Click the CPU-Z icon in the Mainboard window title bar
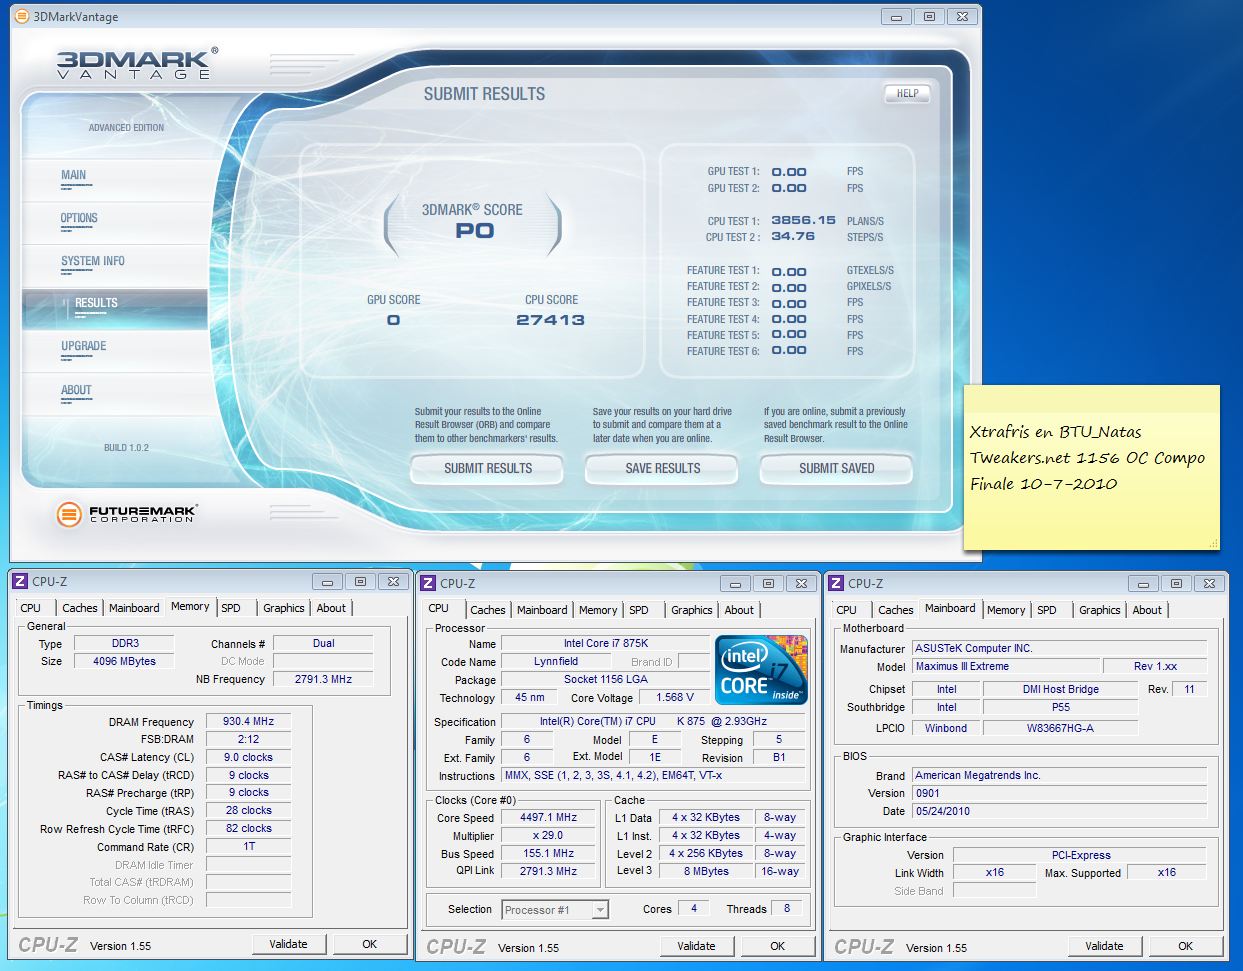The height and width of the screenshot is (971, 1243). tap(836, 583)
